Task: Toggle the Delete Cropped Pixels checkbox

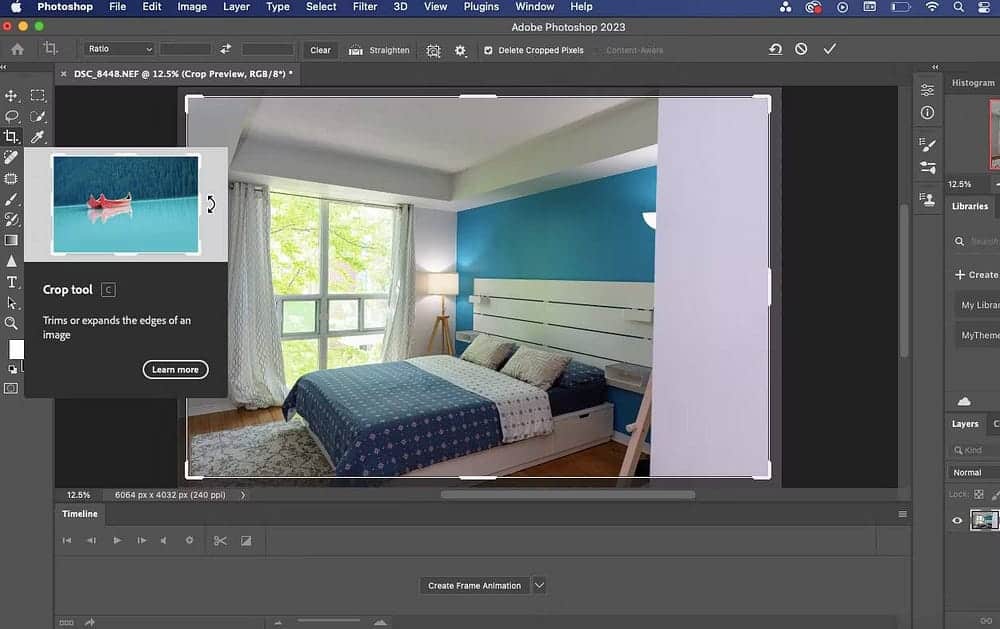Action: coord(488,50)
